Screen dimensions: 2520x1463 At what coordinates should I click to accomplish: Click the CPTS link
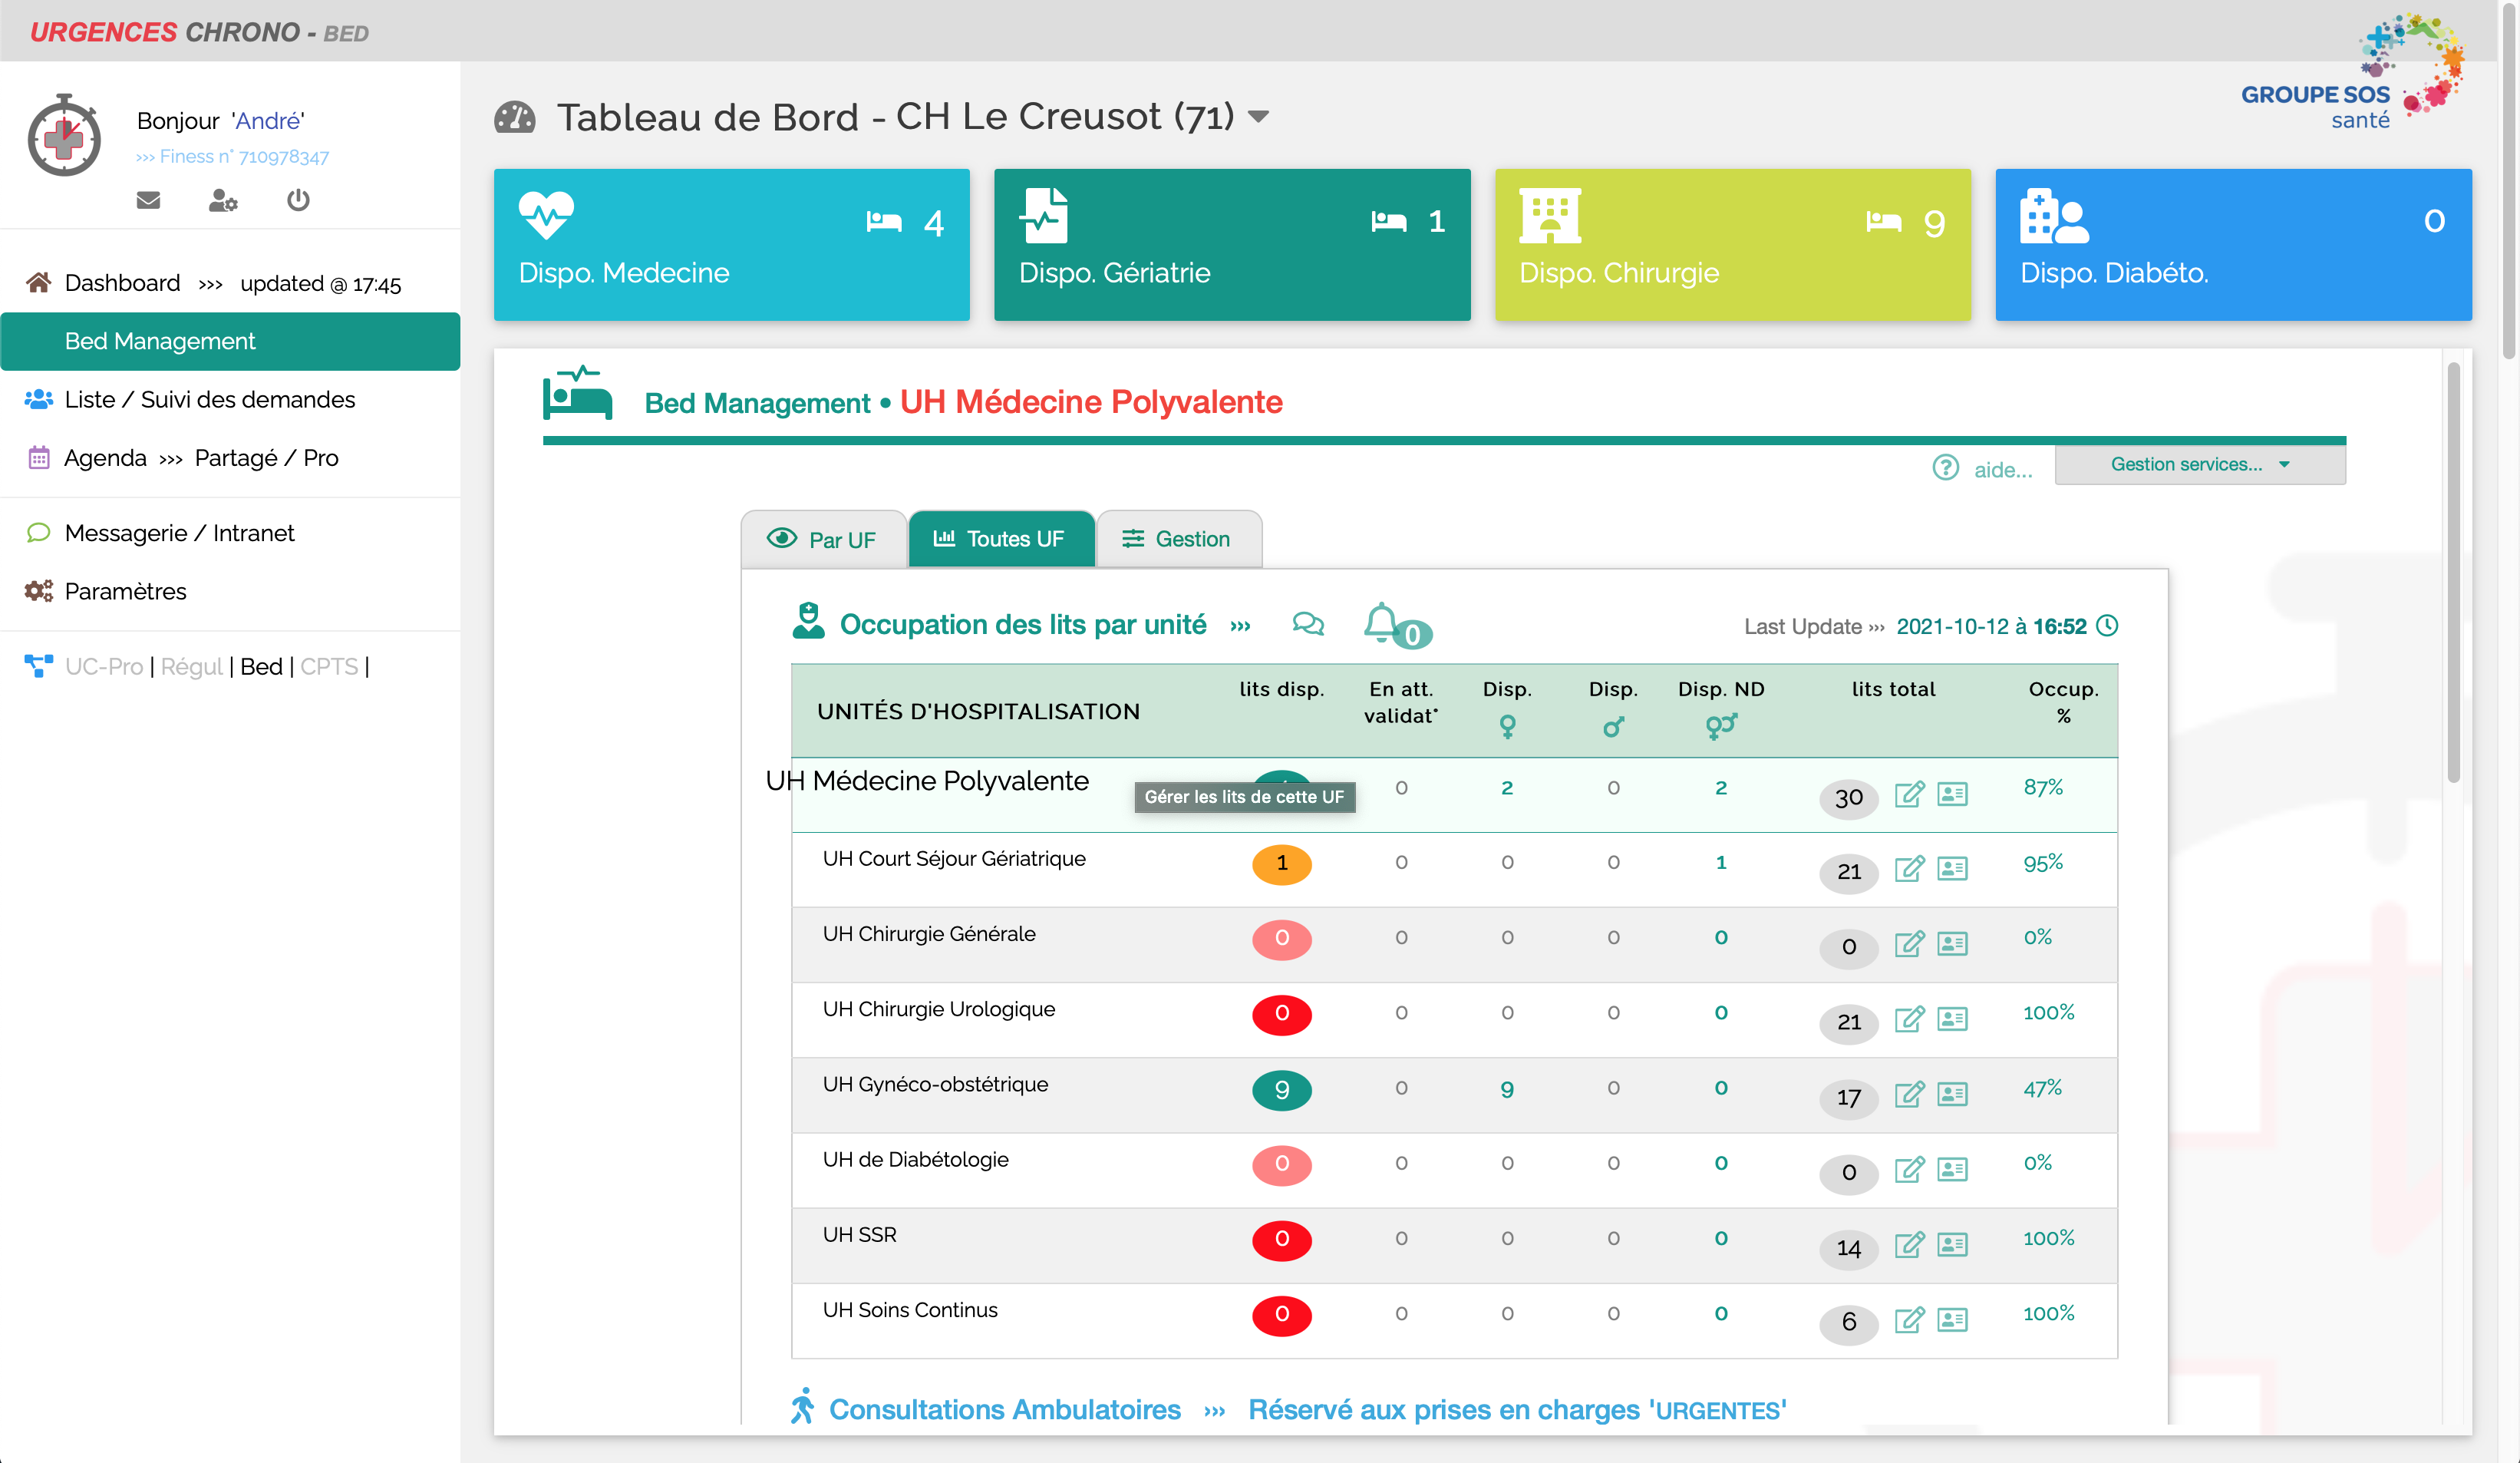[x=329, y=666]
